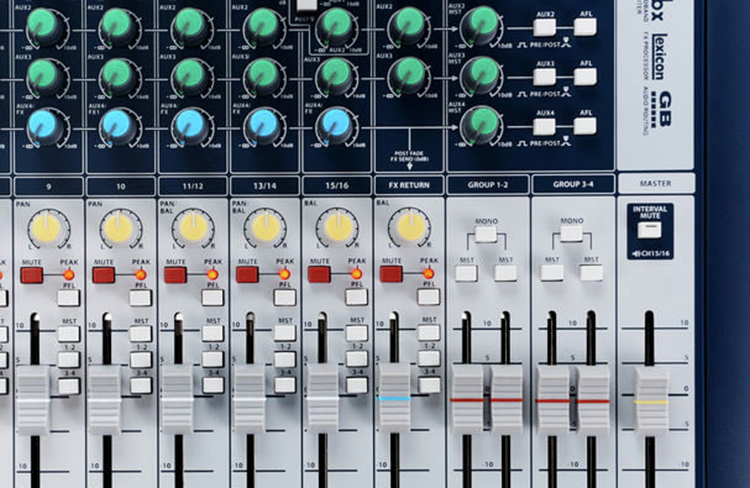Click the blue AUX4/FX1 knob on channel 10
The width and height of the screenshot is (750, 488).
click(x=117, y=126)
